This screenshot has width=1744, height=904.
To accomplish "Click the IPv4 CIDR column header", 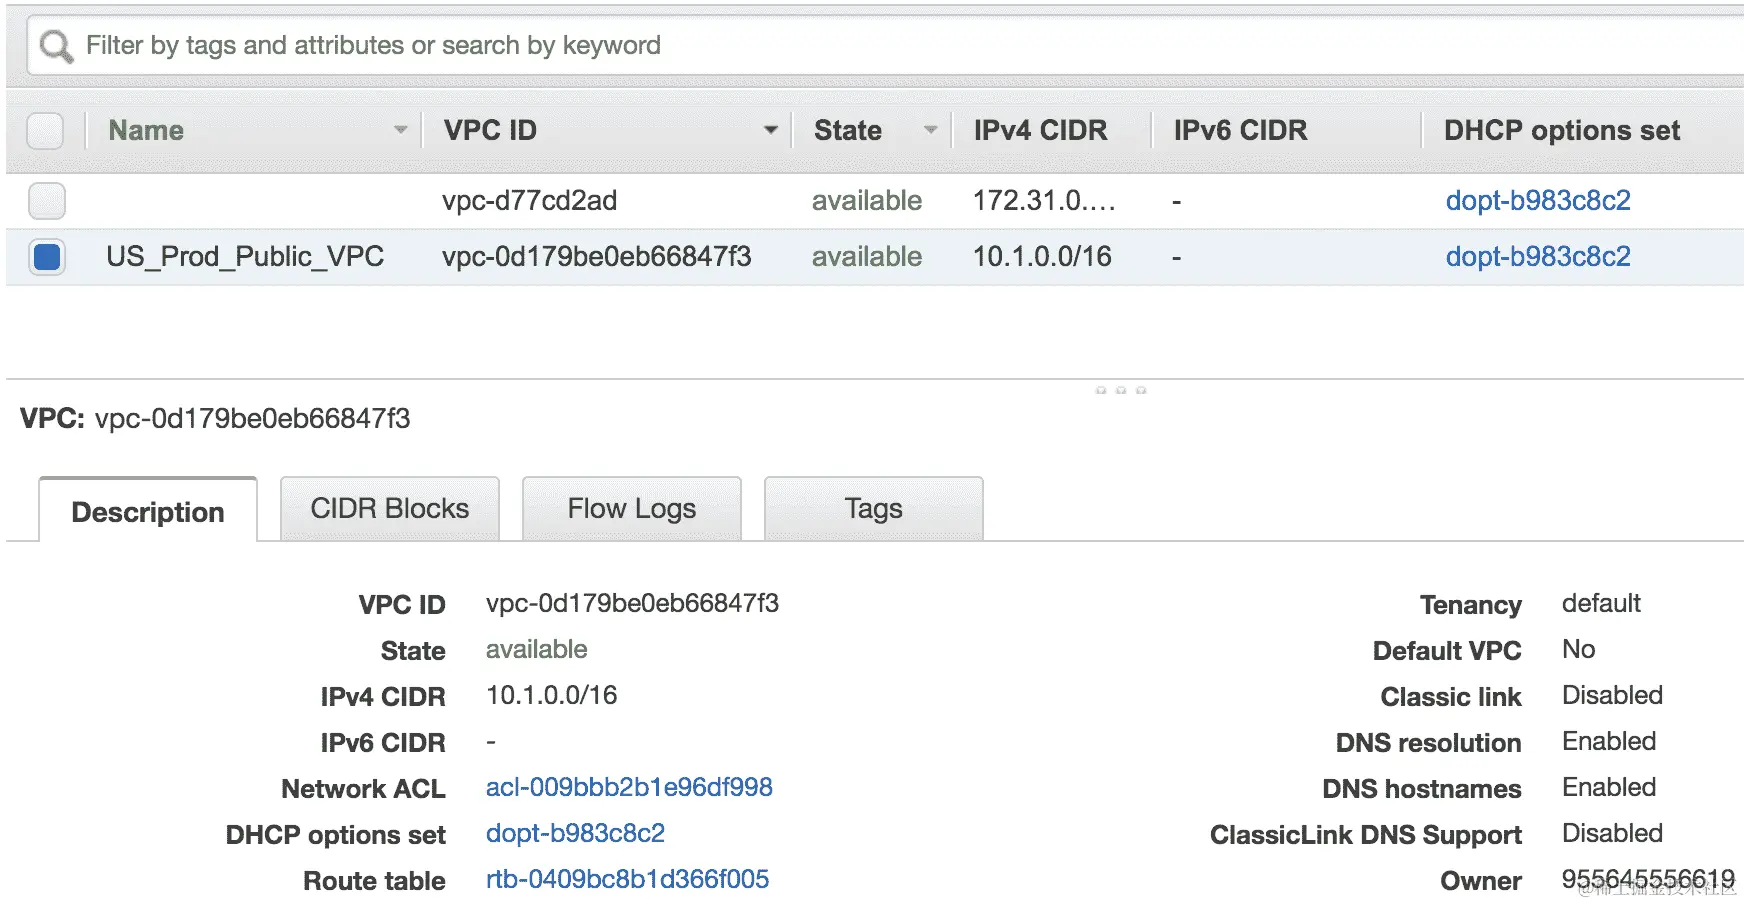I will coord(1040,131).
